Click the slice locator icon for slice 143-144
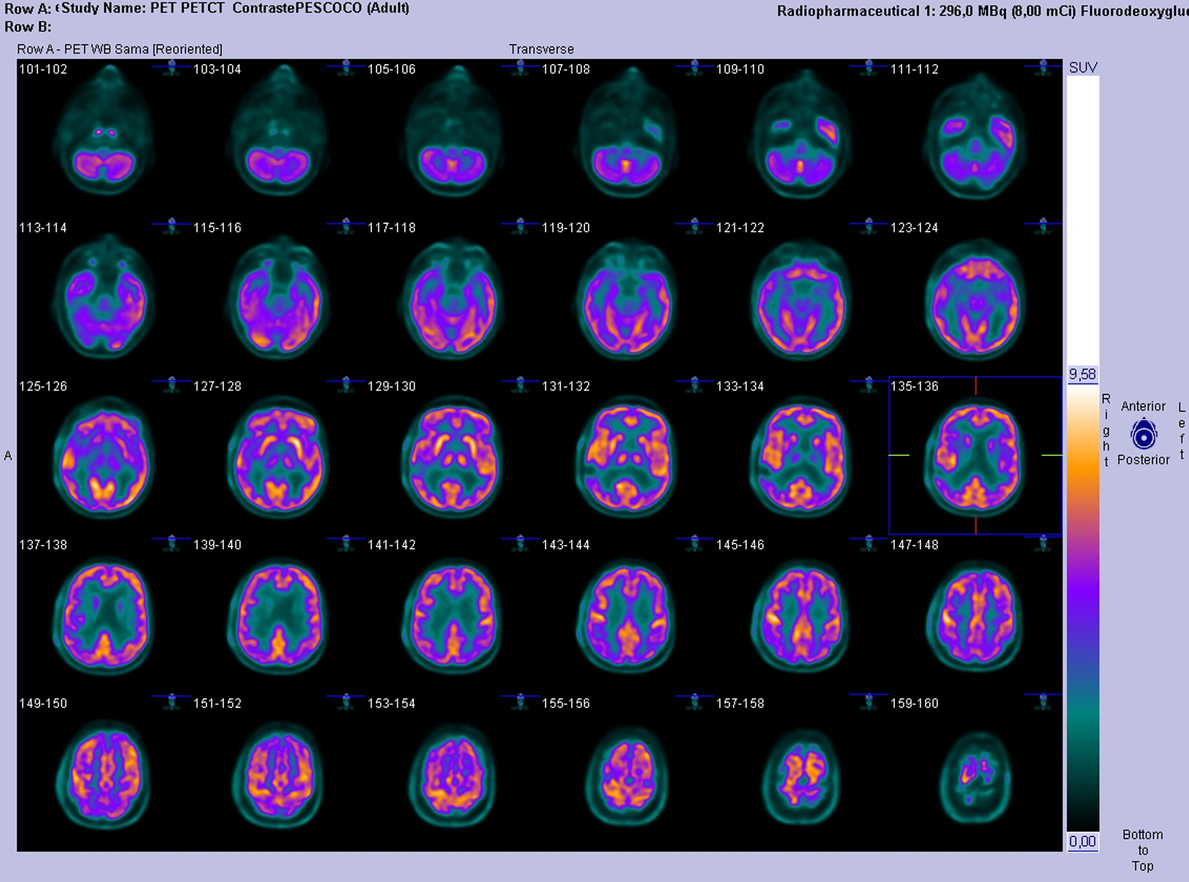The height and width of the screenshot is (882, 1189). click(x=695, y=543)
